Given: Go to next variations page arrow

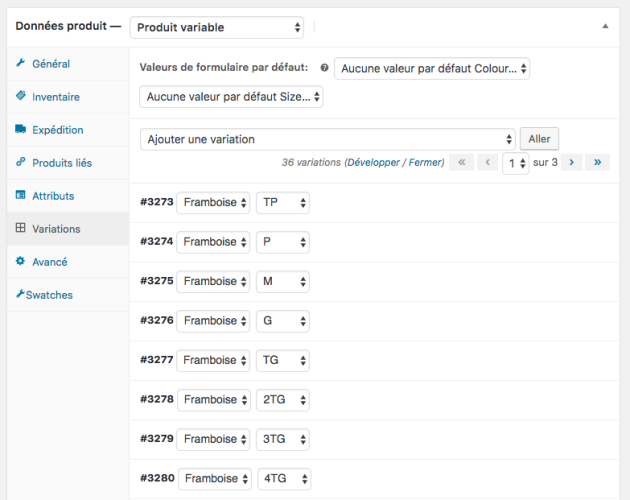Looking at the screenshot, I should (571, 162).
